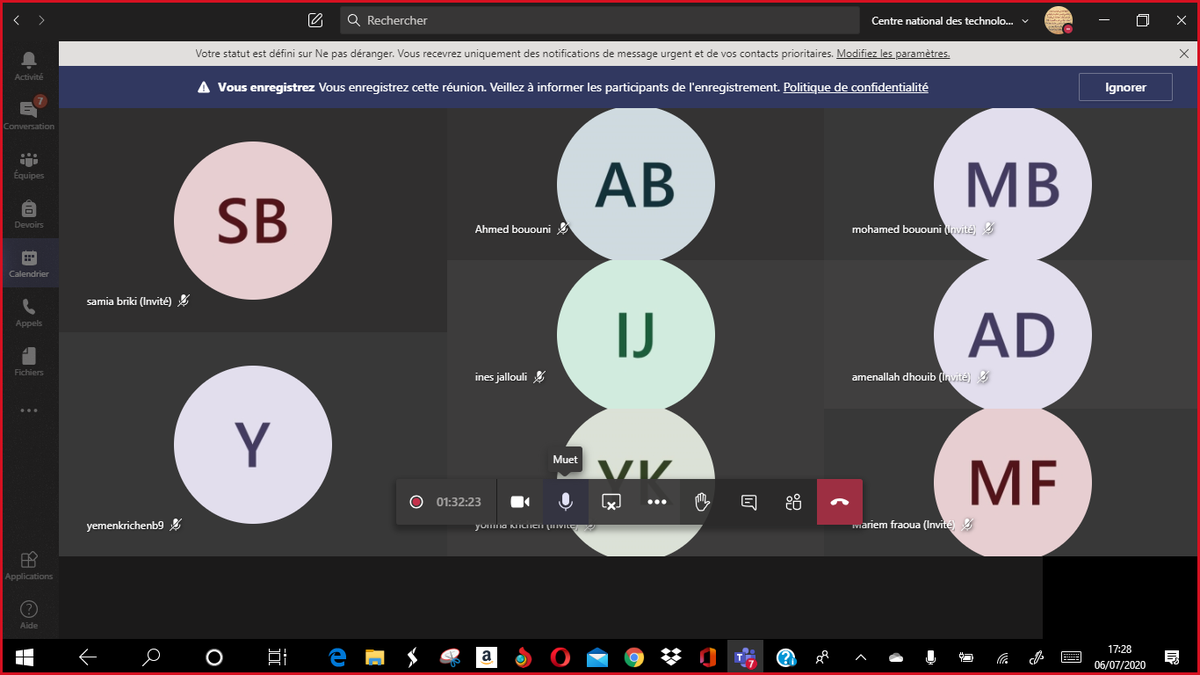The width and height of the screenshot is (1200, 675).
Task: Select the IJ avatar of ines jallouli
Action: (x=636, y=336)
